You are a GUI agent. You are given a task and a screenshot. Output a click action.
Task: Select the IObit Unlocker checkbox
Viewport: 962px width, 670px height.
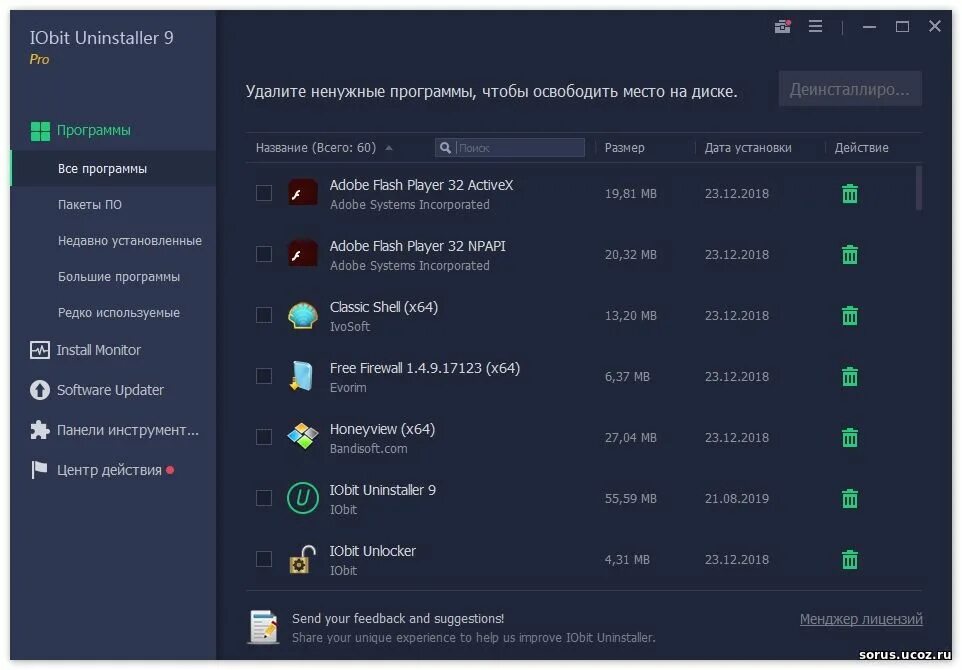[x=264, y=558]
